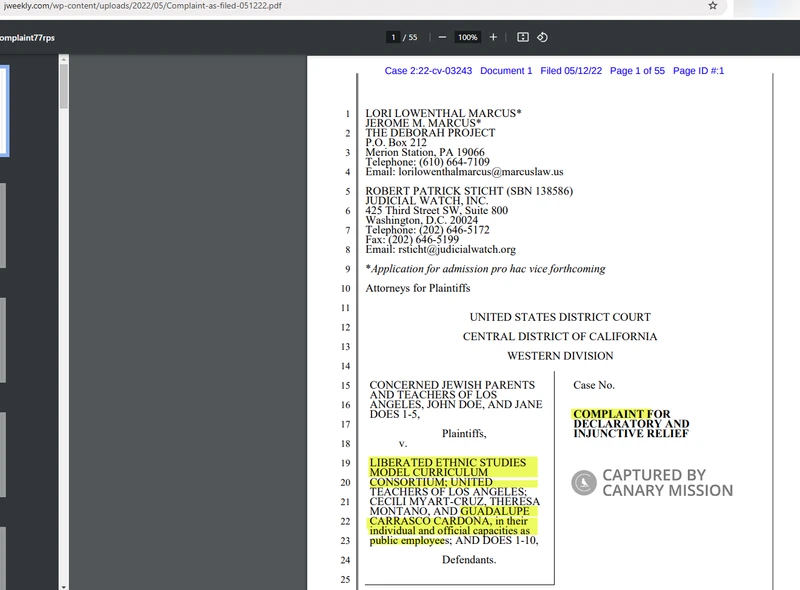Click the browser address bar URL
The height and width of the screenshot is (590, 800).
[142, 6]
